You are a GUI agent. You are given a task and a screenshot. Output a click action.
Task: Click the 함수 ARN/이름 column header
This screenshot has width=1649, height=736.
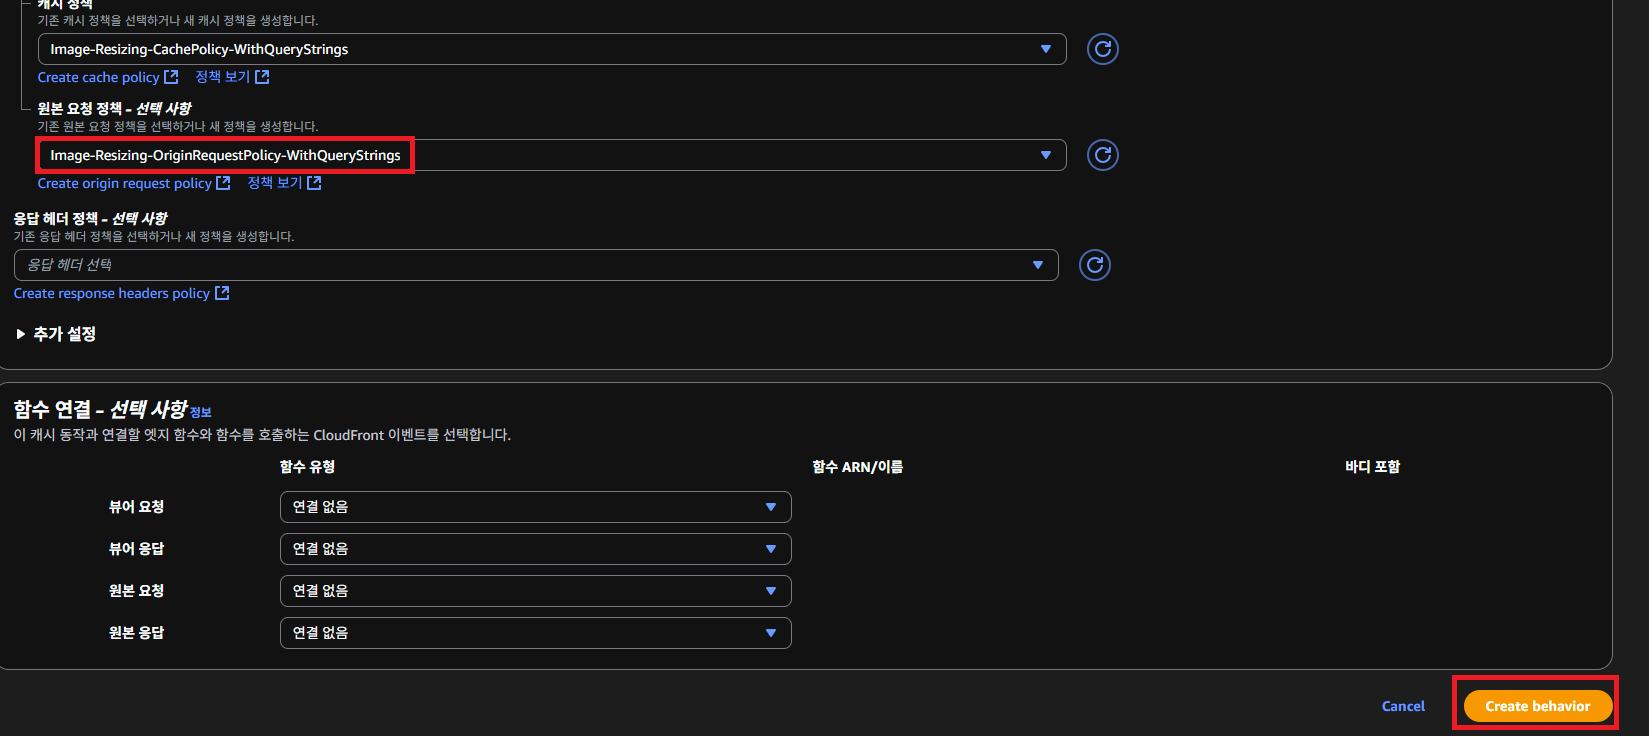click(858, 467)
